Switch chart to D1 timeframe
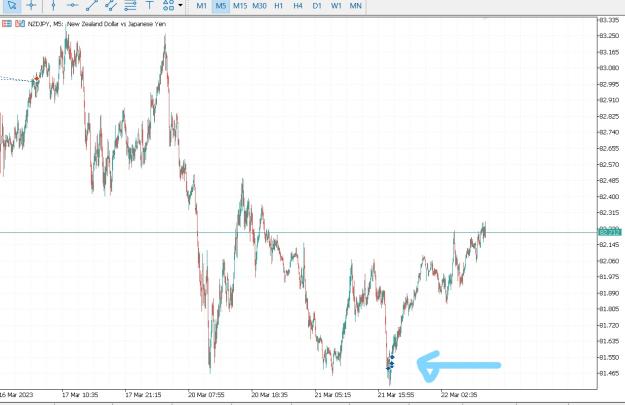Image resolution: width=625 pixels, height=405 pixels. click(x=317, y=6)
